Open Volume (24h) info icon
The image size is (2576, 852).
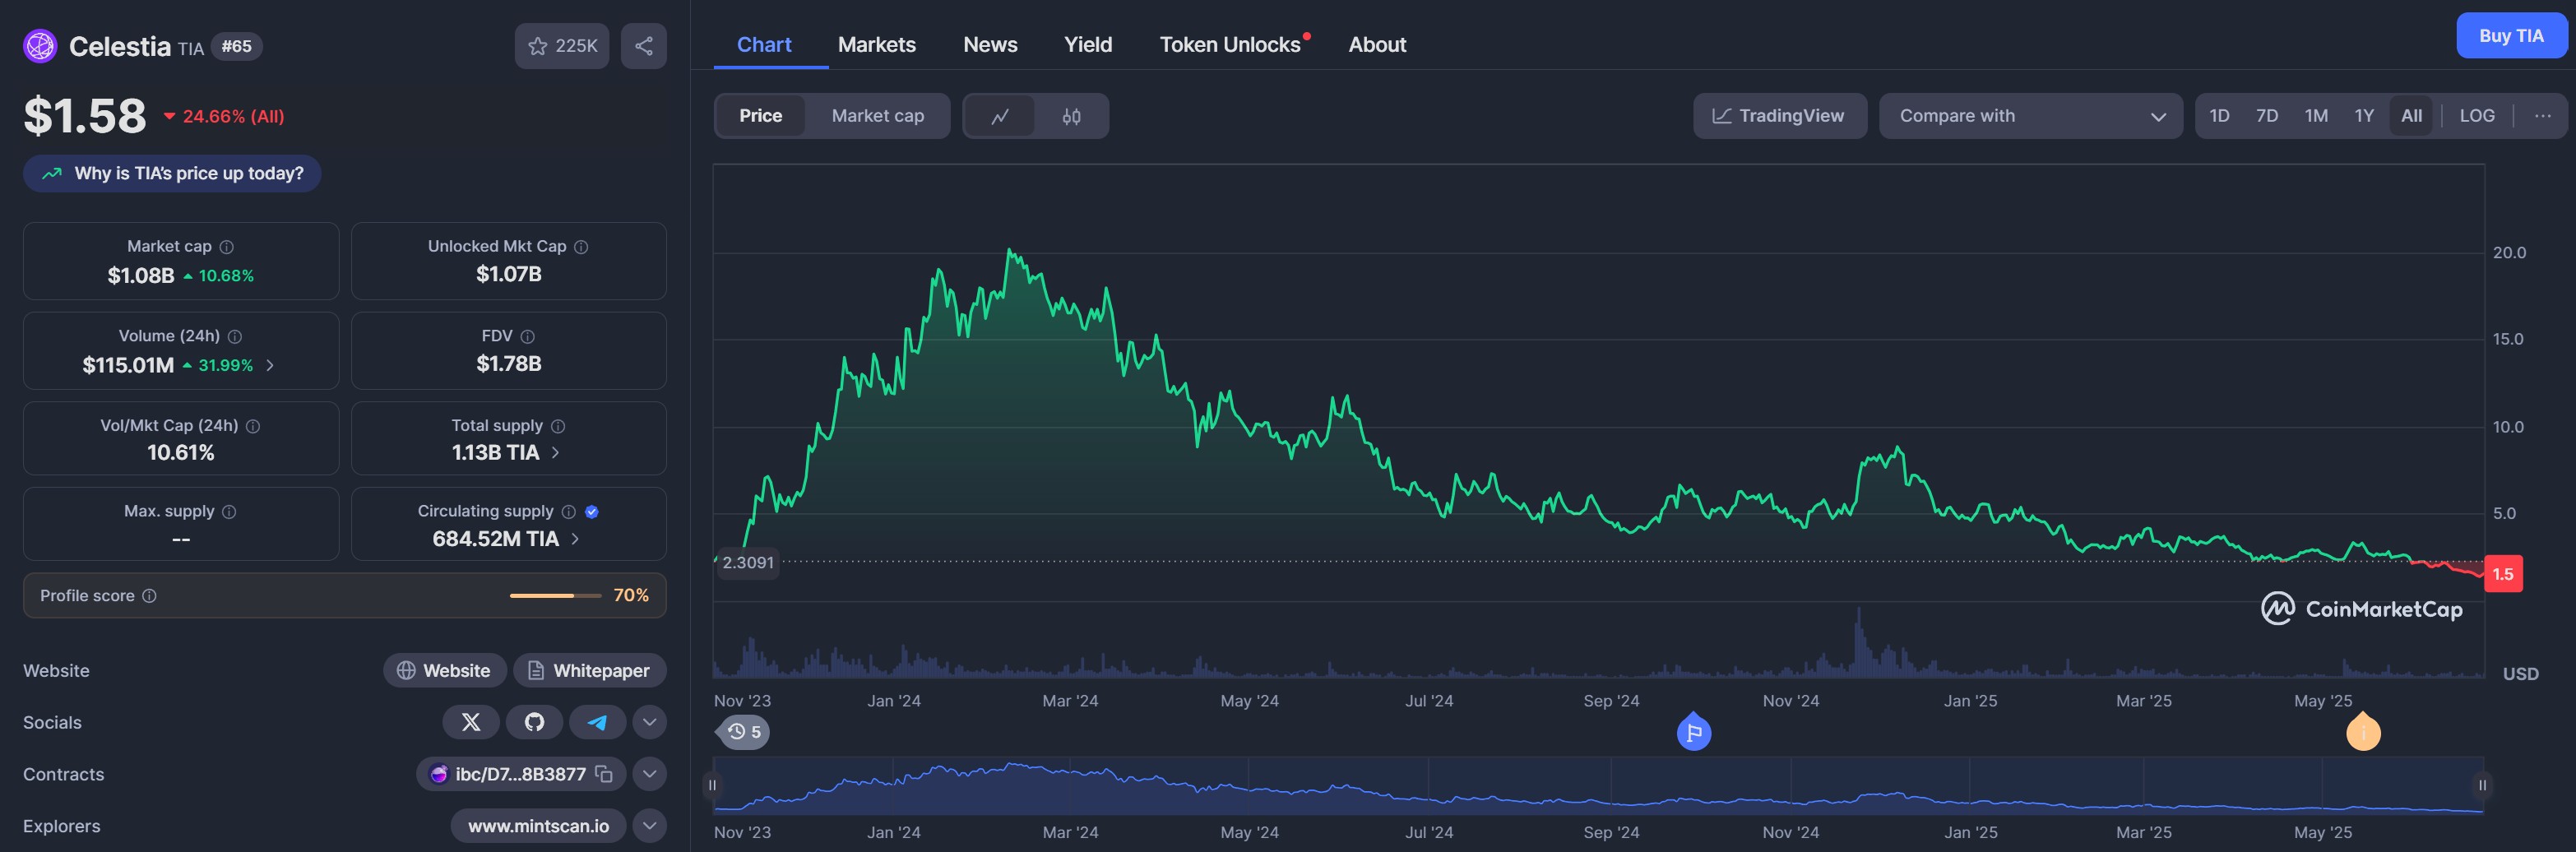click(235, 337)
